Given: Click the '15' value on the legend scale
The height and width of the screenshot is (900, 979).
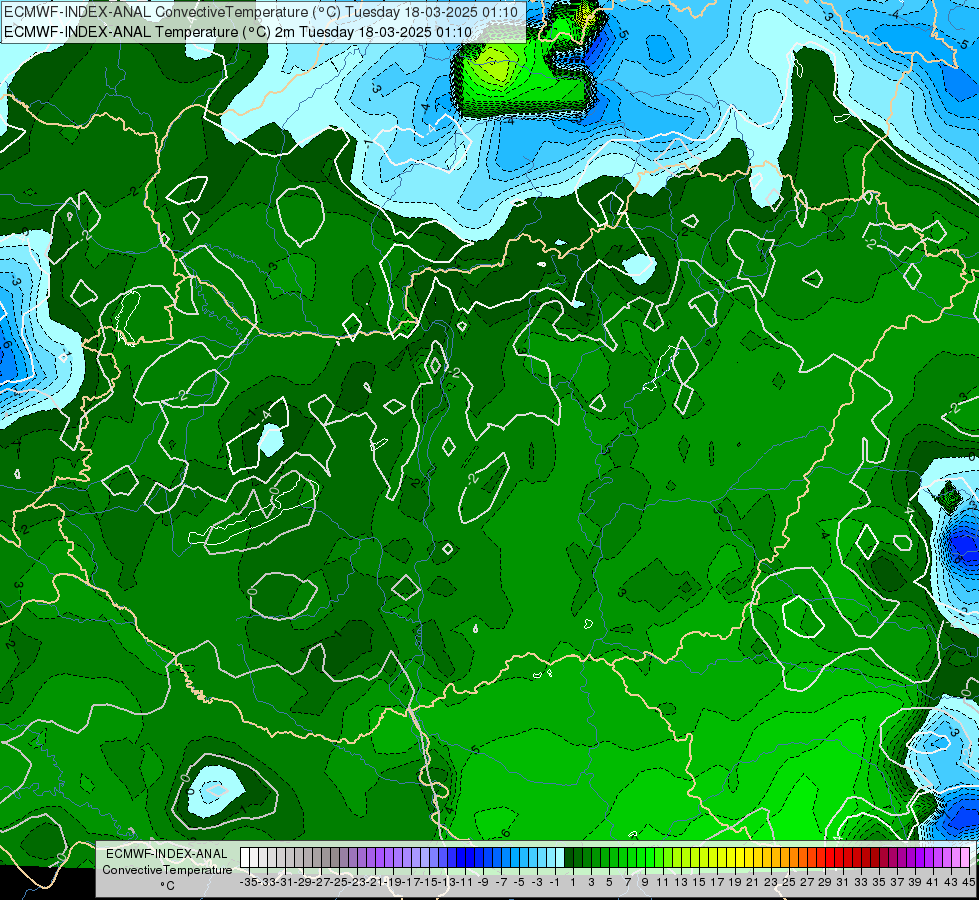Looking at the screenshot, I should click(699, 882).
